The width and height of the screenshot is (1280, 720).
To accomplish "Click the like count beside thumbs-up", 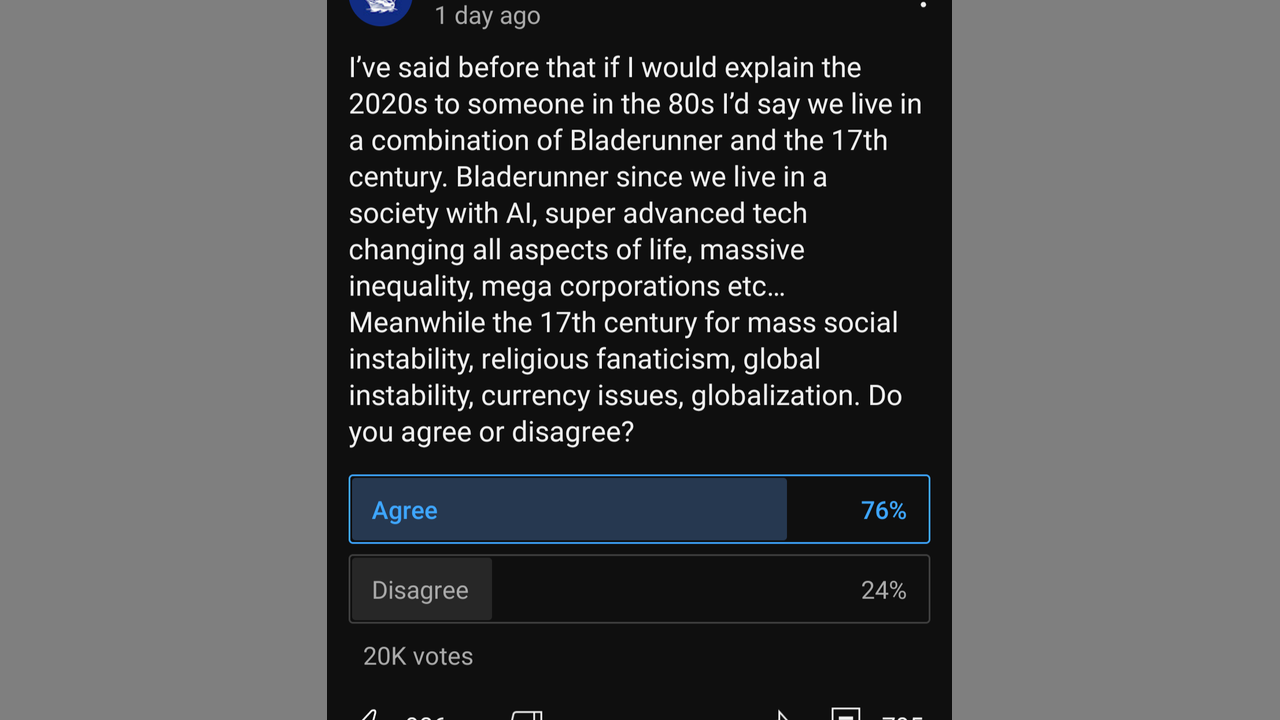I will pyautogui.click(x=425, y=717).
